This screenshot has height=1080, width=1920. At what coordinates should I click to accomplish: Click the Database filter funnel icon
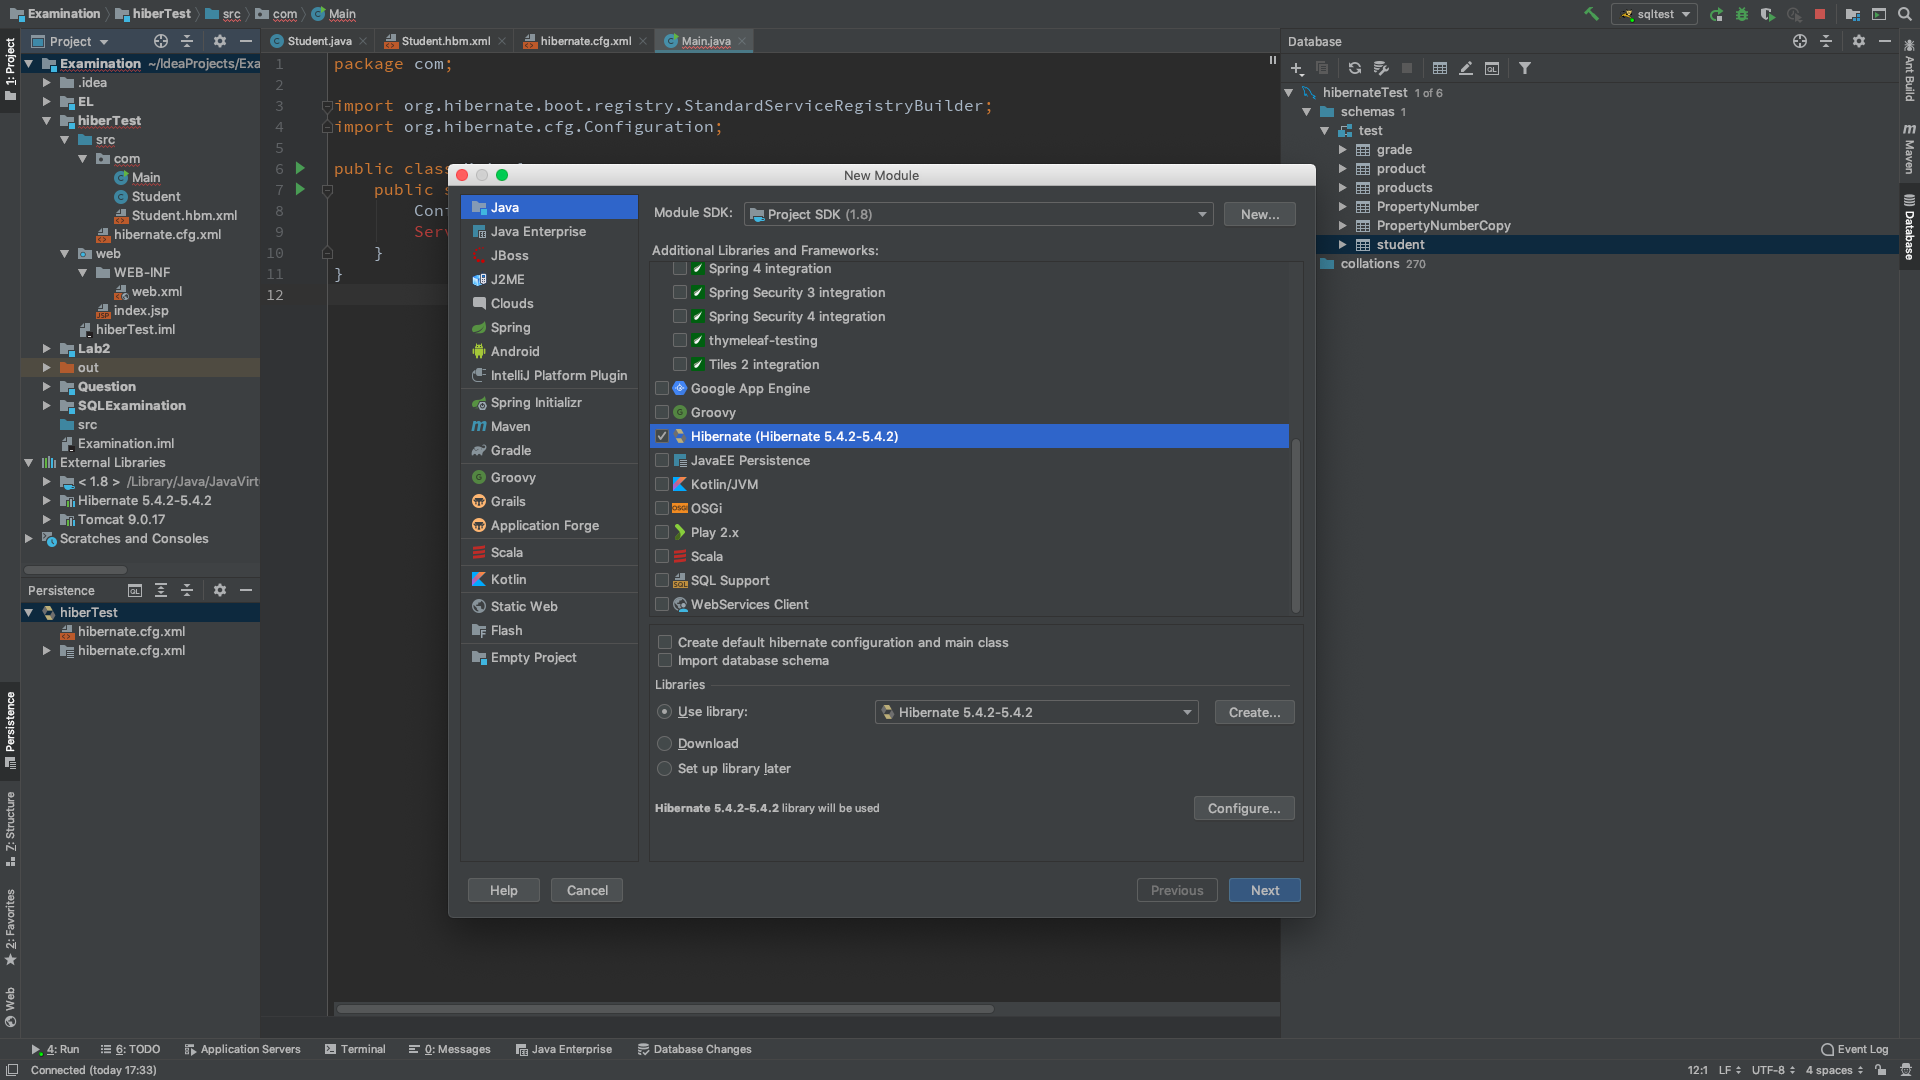pos(1524,68)
